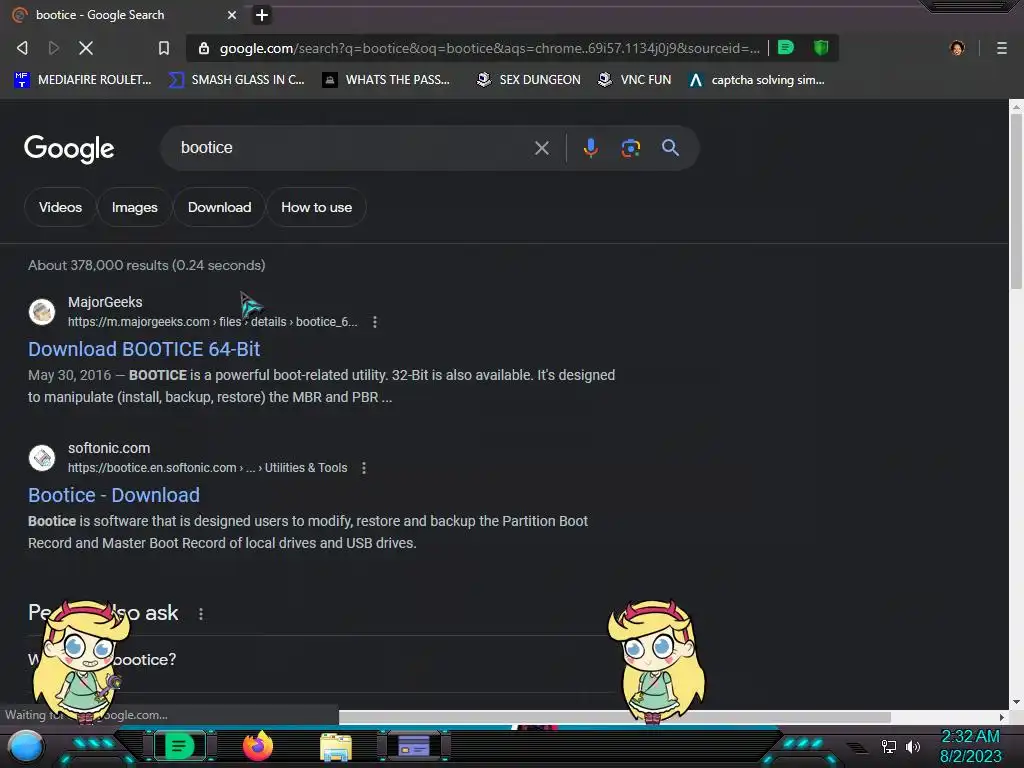Open more options for the softonic.com result
Screen dimensions: 1024x768
point(364,468)
